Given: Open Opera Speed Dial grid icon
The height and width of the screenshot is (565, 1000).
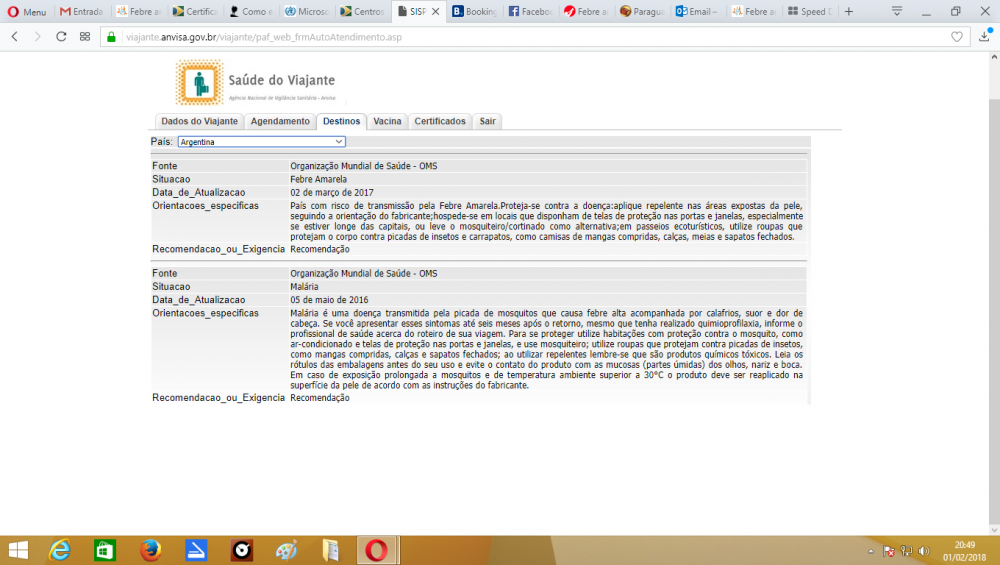Looking at the screenshot, I should point(85,36).
